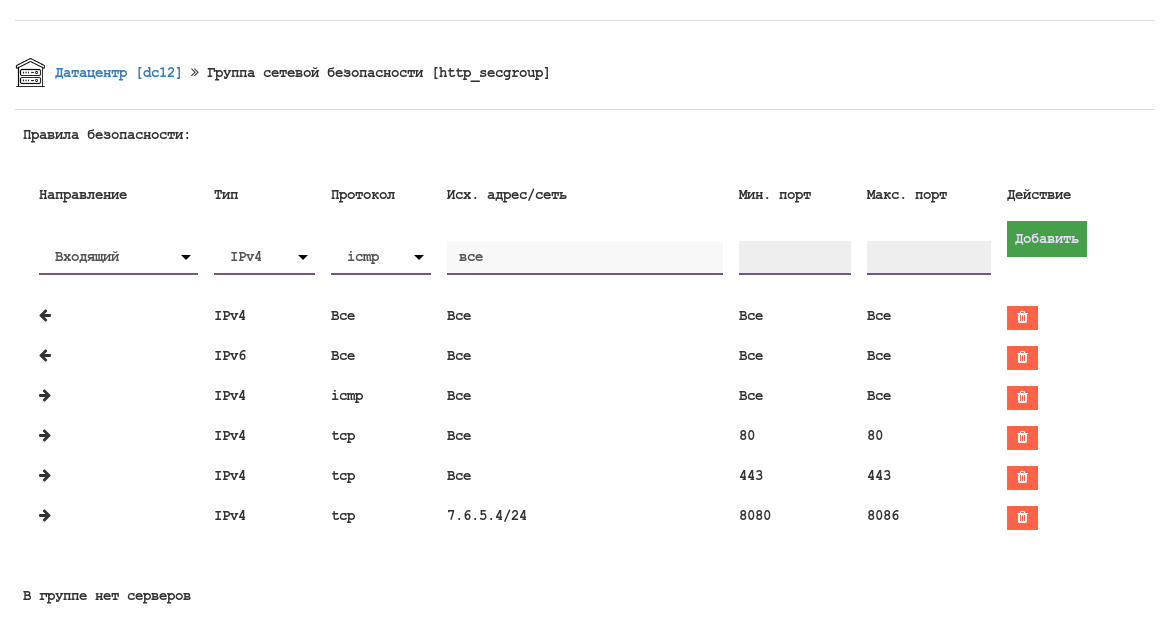Delete the tcp port 443 rule

1022,478
